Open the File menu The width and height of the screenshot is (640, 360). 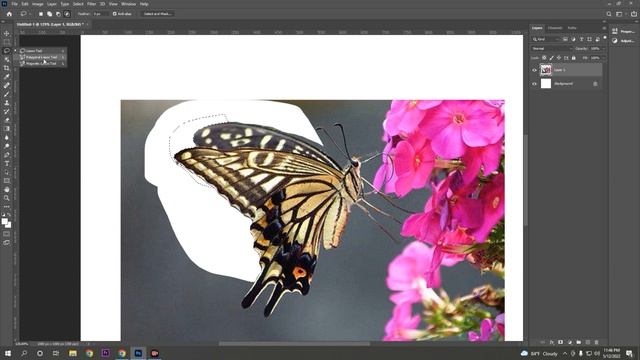[14, 4]
